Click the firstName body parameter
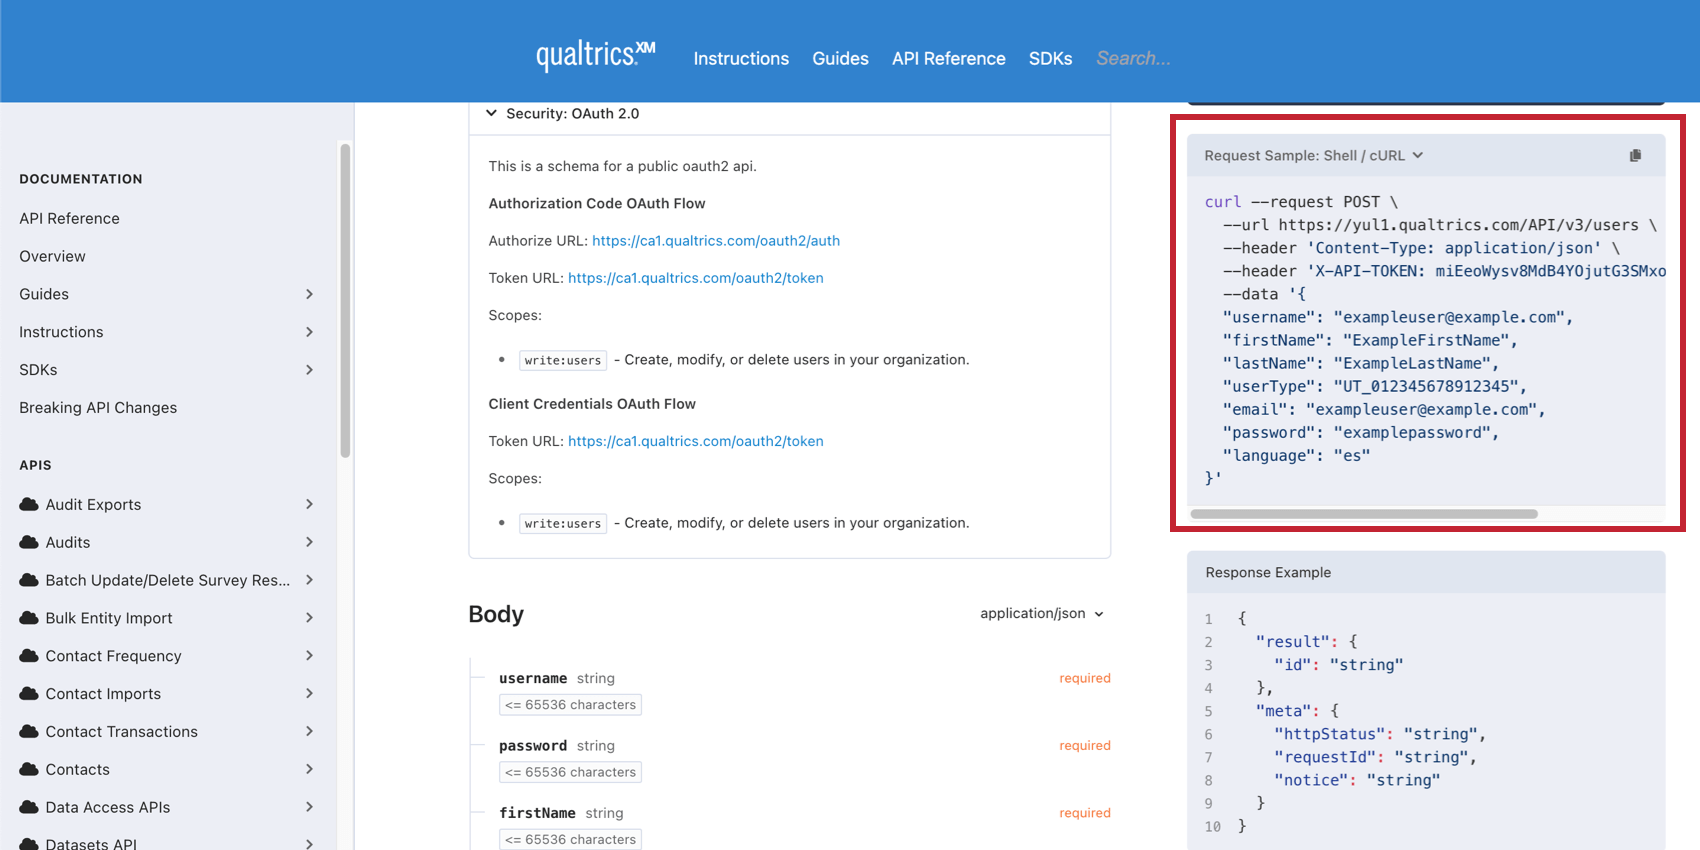The width and height of the screenshot is (1700, 850). tap(537, 813)
